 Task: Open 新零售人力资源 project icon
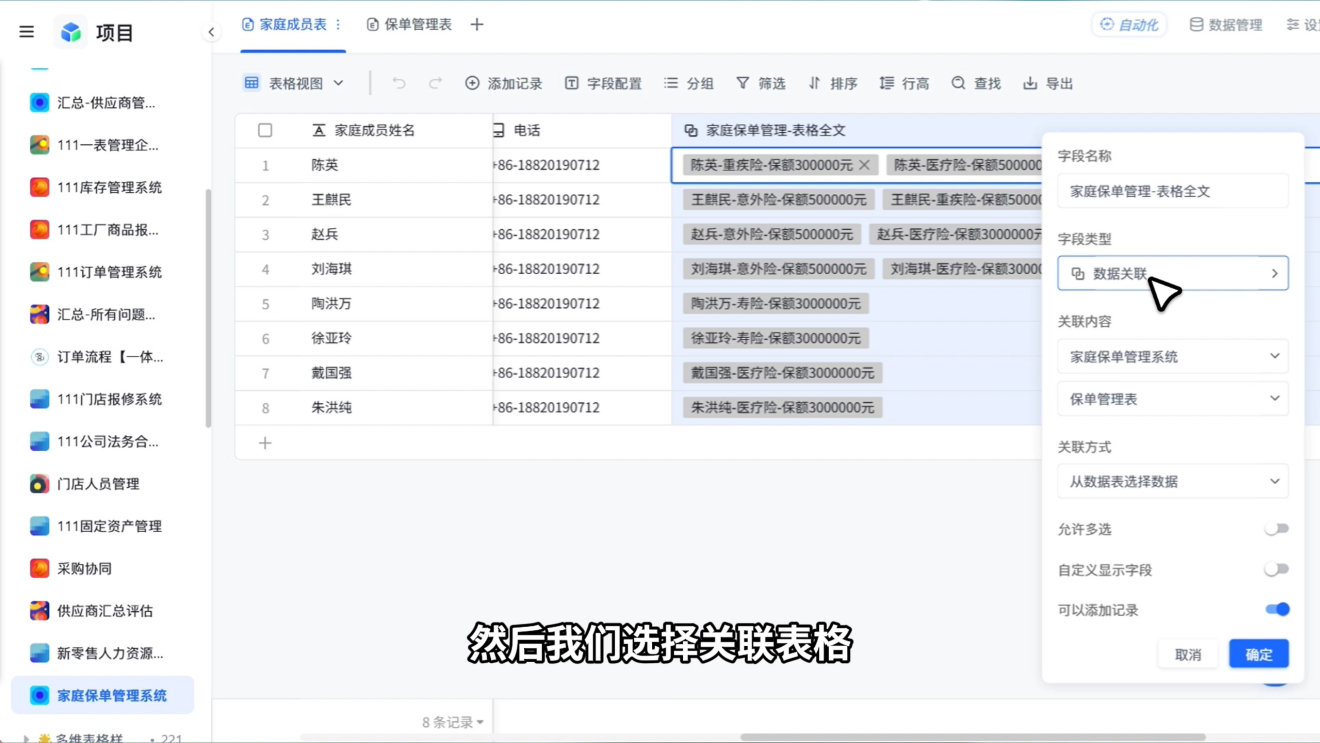[40, 653]
